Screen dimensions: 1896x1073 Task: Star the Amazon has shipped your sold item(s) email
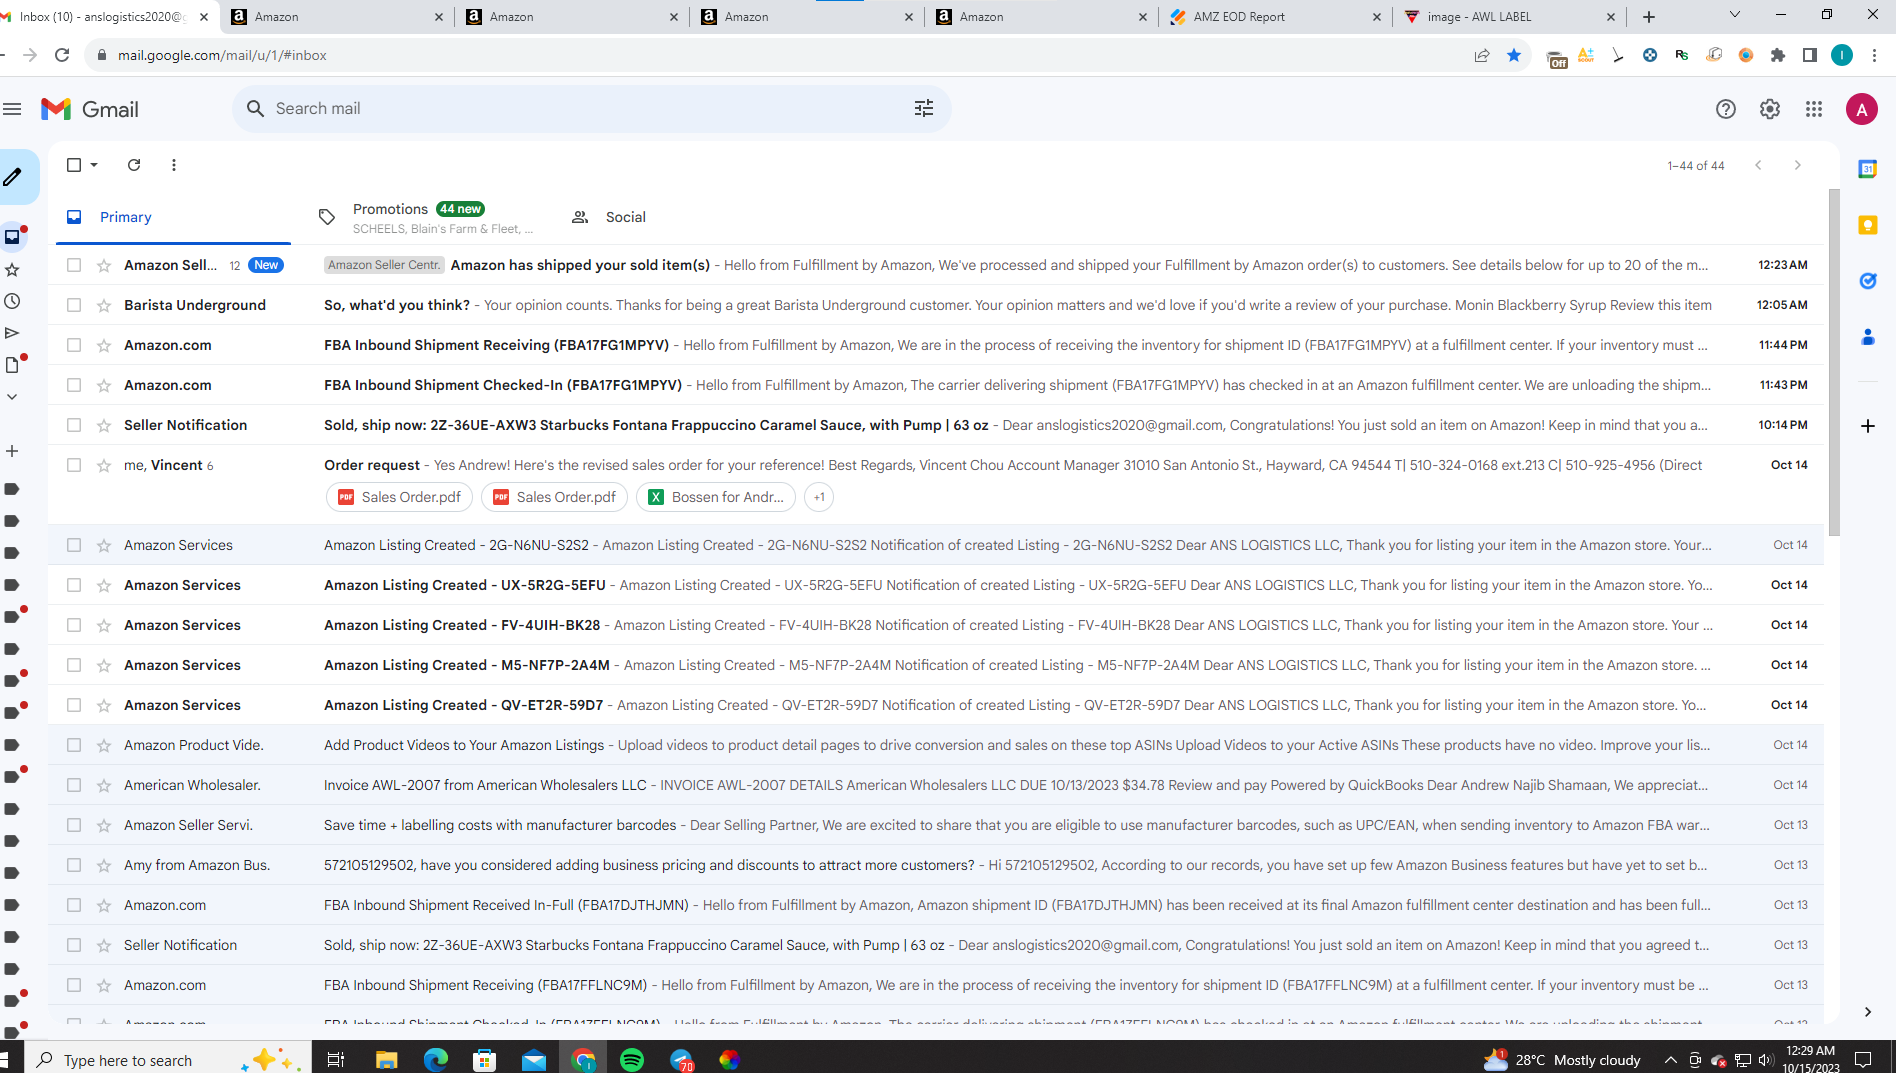[104, 265]
